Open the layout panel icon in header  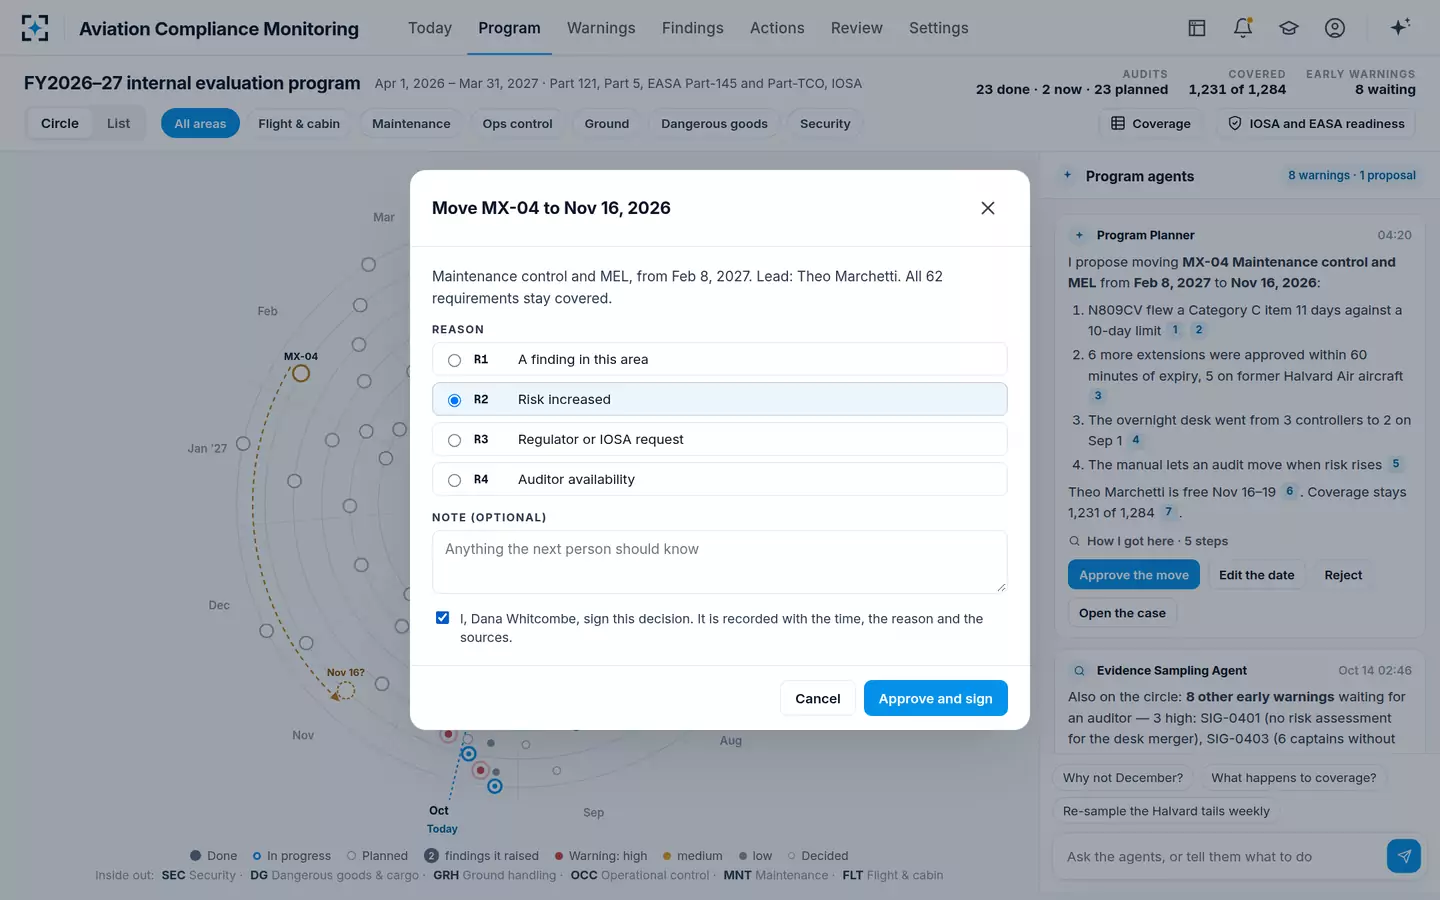tap(1197, 28)
